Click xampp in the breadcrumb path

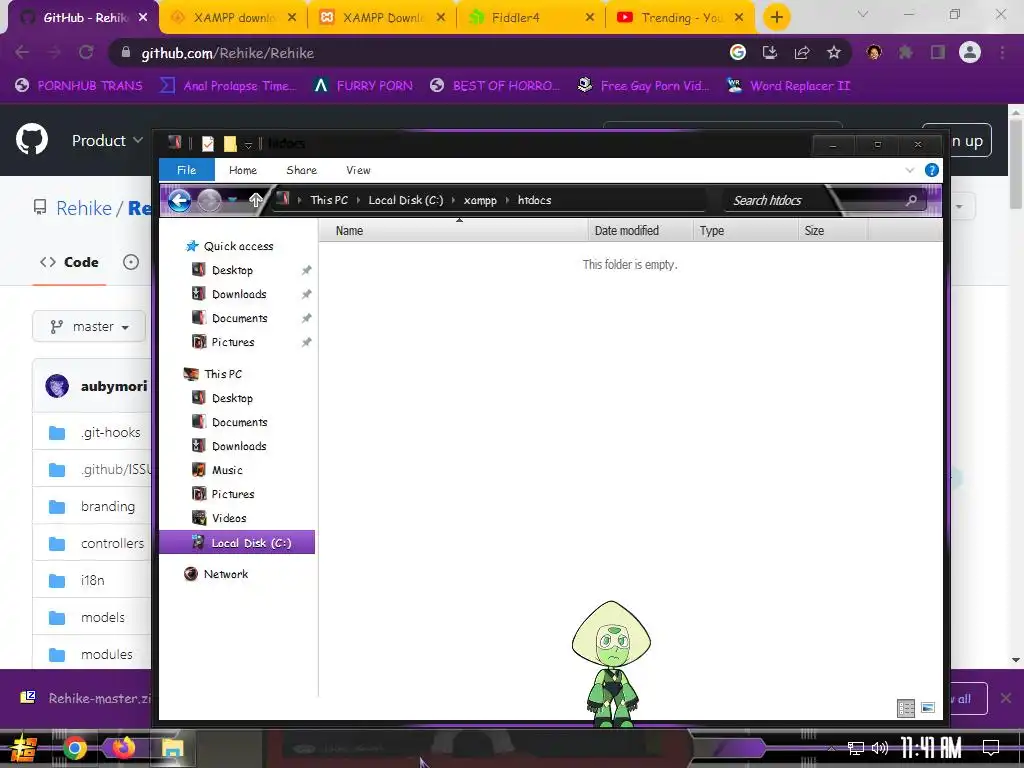480,200
